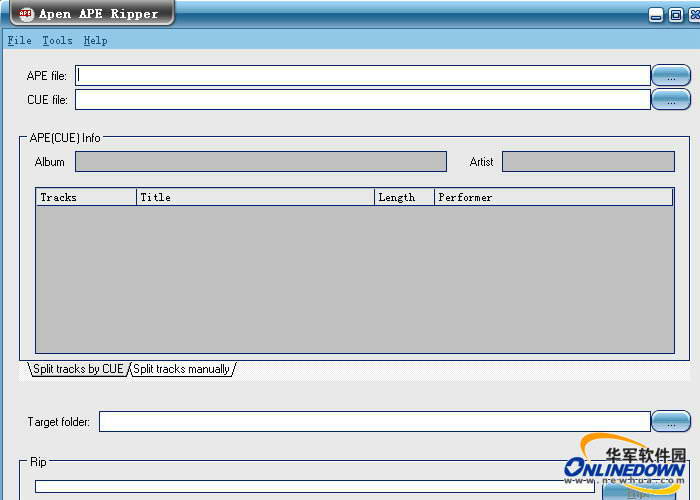
Task: Click the Tracks column header
Action: pos(86,197)
